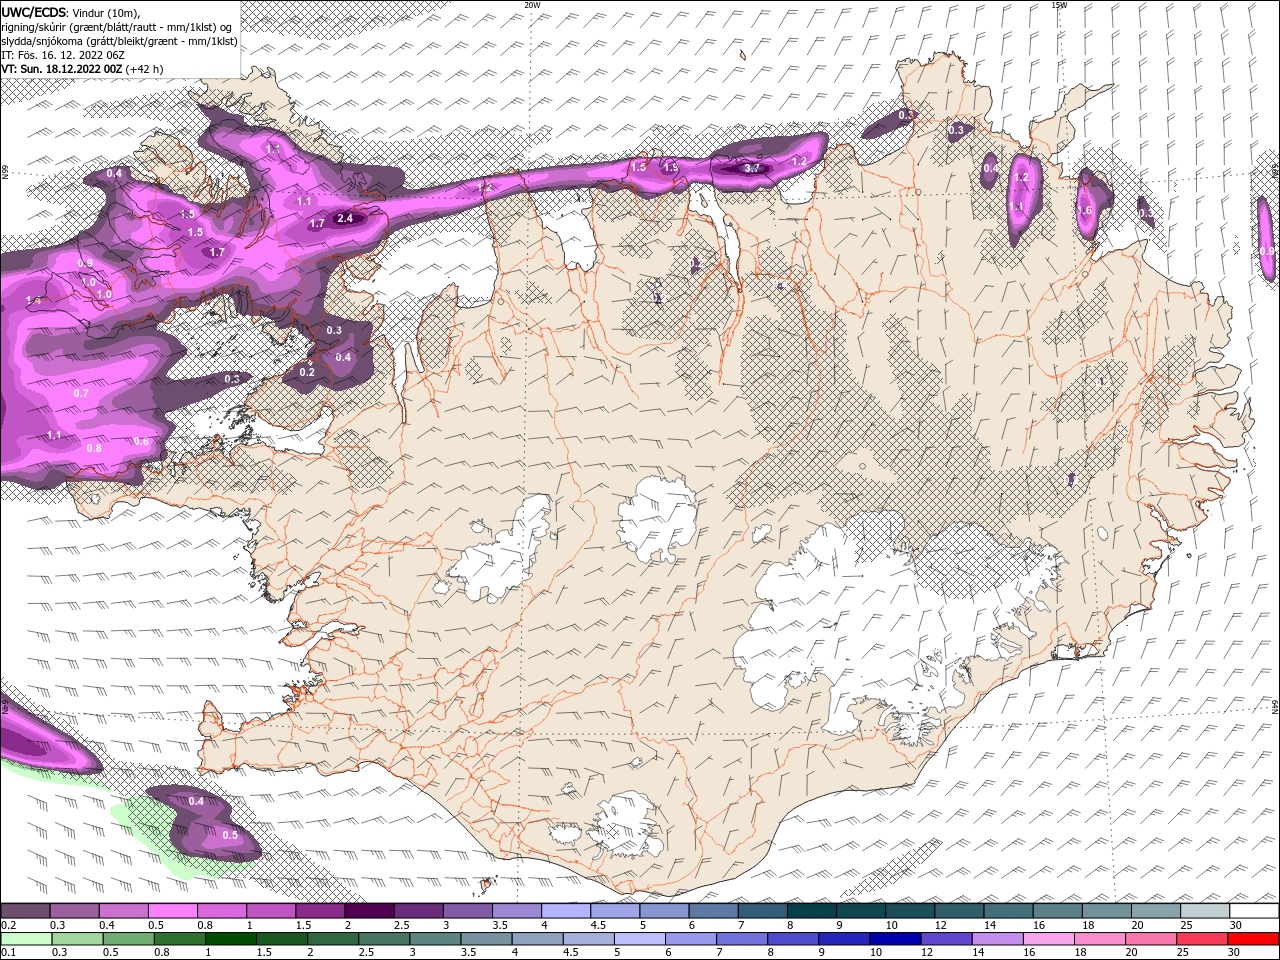Click the dark green rain swatch for 1–1.5 mm
1280x960 pixels.
pos(230,938)
